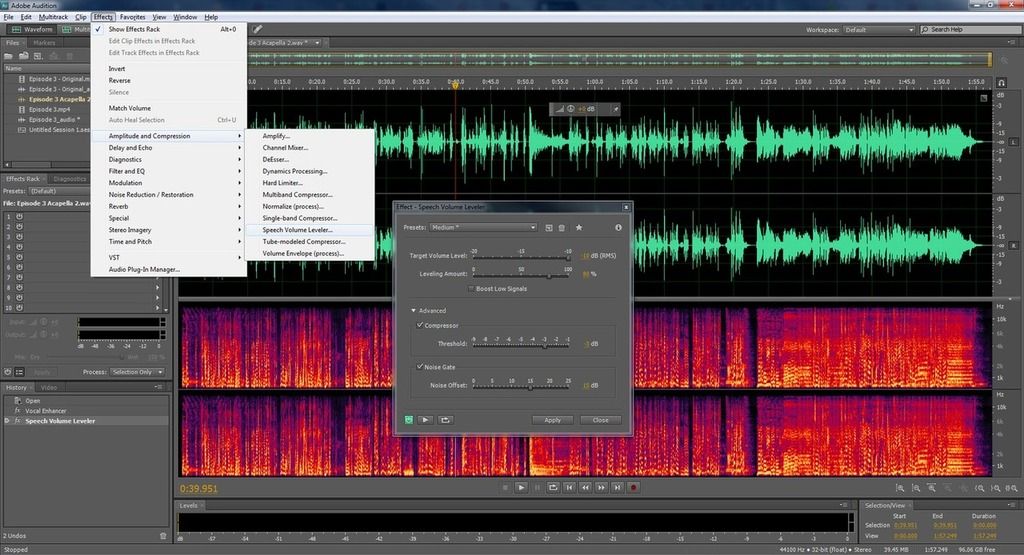The width and height of the screenshot is (1024, 555).
Task: Click Invert in the Effects menu
Action: [x=168, y=69]
